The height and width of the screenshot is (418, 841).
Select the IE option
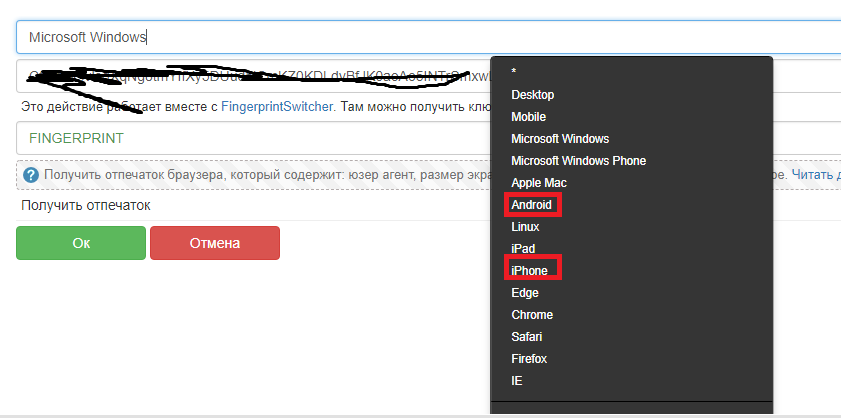click(517, 381)
